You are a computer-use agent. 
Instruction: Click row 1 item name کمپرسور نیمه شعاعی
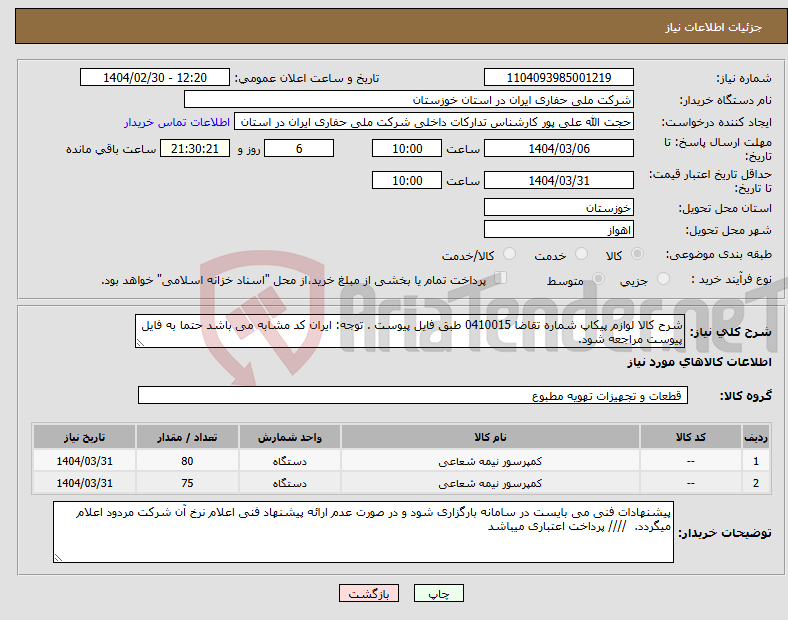(490, 461)
